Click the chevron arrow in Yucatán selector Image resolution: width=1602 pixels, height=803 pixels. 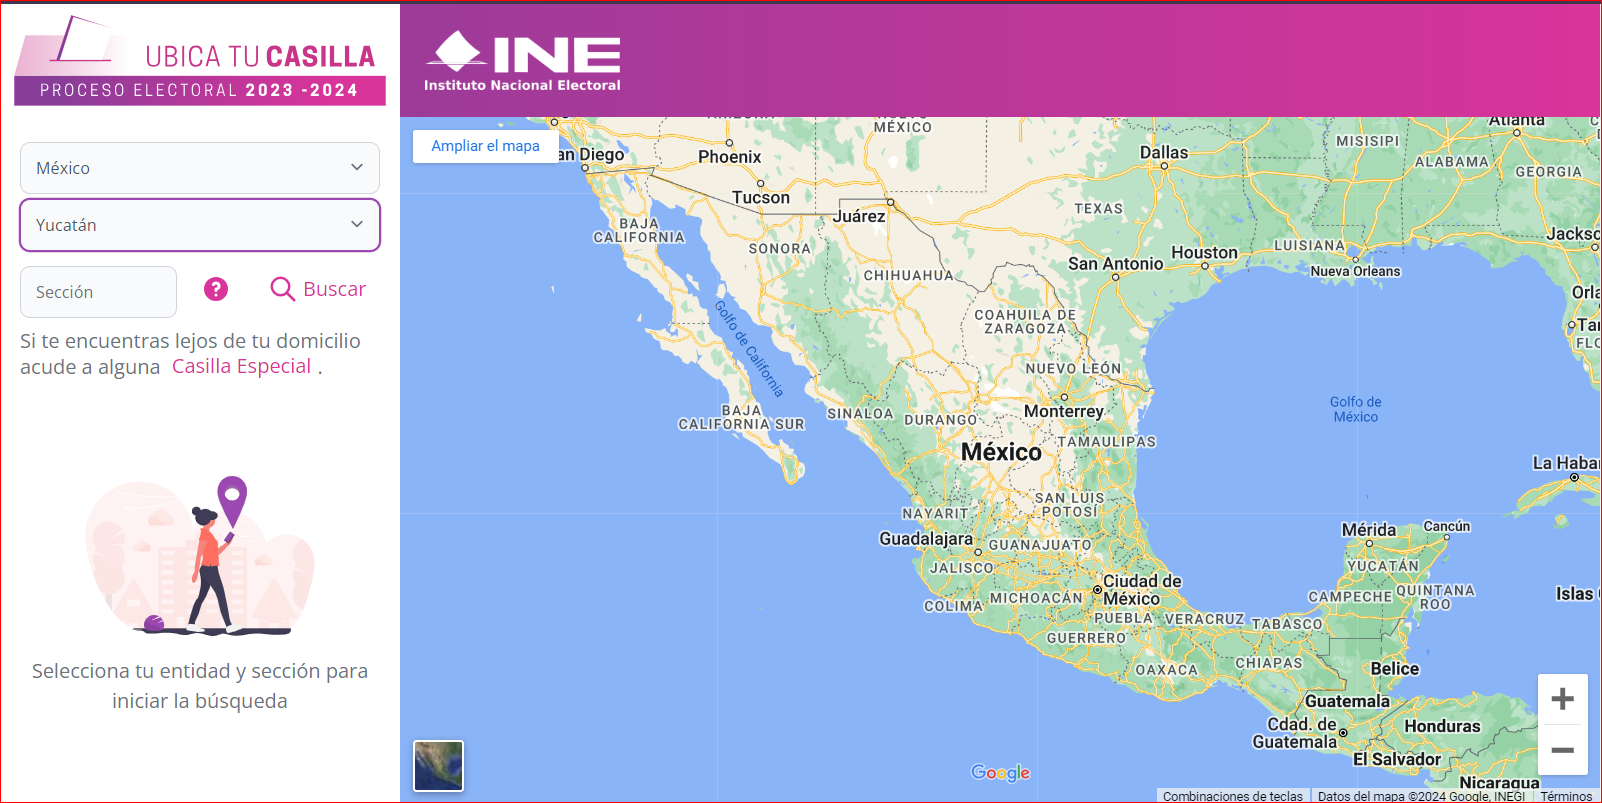pyautogui.click(x=357, y=225)
